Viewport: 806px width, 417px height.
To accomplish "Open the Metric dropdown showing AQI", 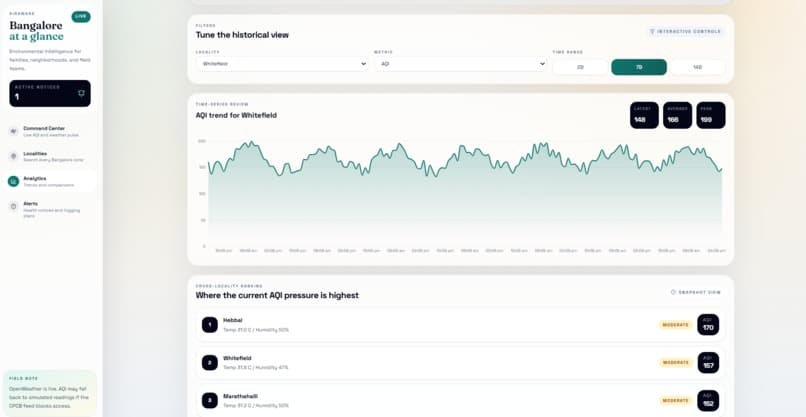I will (461, 64).
